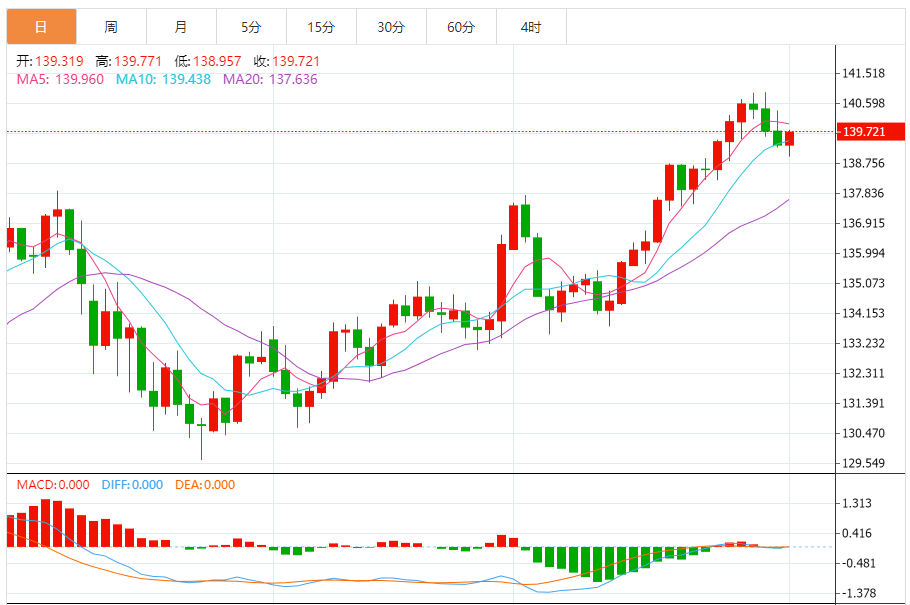Click the MA5: 139.960 label
Screen dimensions: 910x605
[x=60, y=80]
